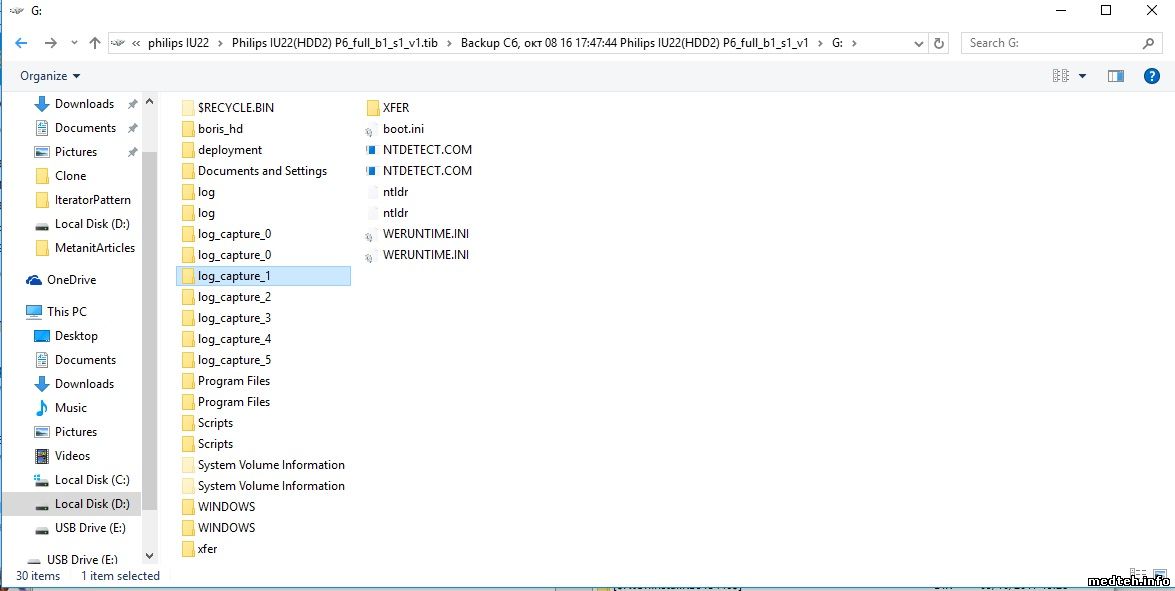The image size is (1175, 591).
Task: Click the search magnifier icon
Action: pyautogui.click(x=1148, y=43)
